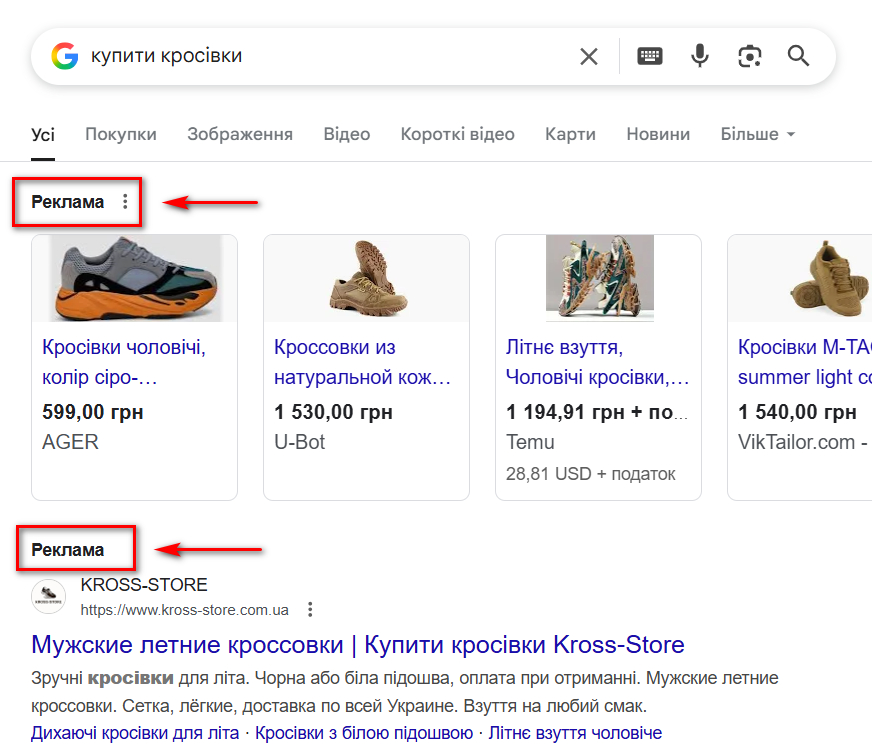Click the https://www.kross-store.com.ua URL
The image size is (872, 754).
185,610
